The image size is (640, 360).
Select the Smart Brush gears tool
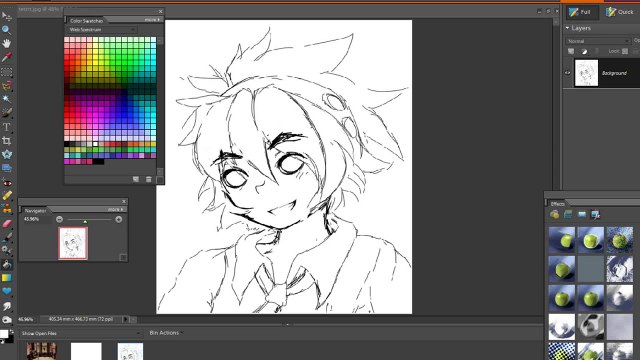pyautogui.click(x=6, y=250)
